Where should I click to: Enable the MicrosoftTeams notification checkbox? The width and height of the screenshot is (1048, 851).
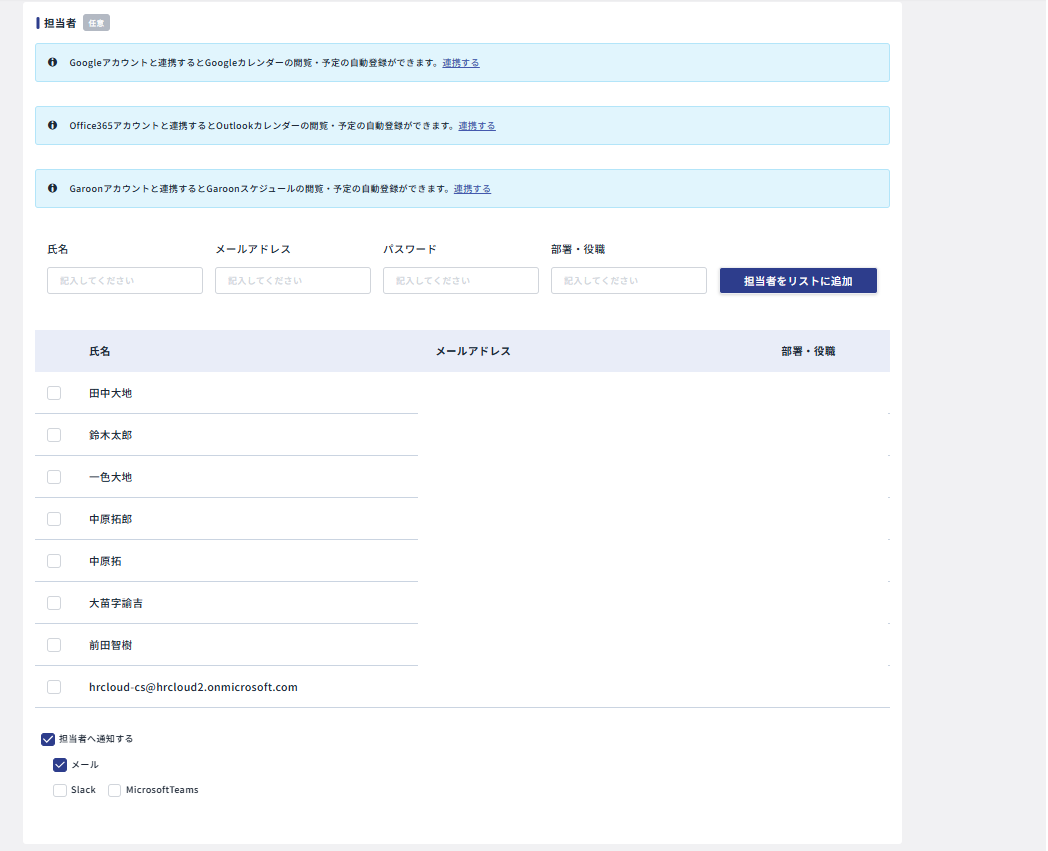tap(115, 790)
